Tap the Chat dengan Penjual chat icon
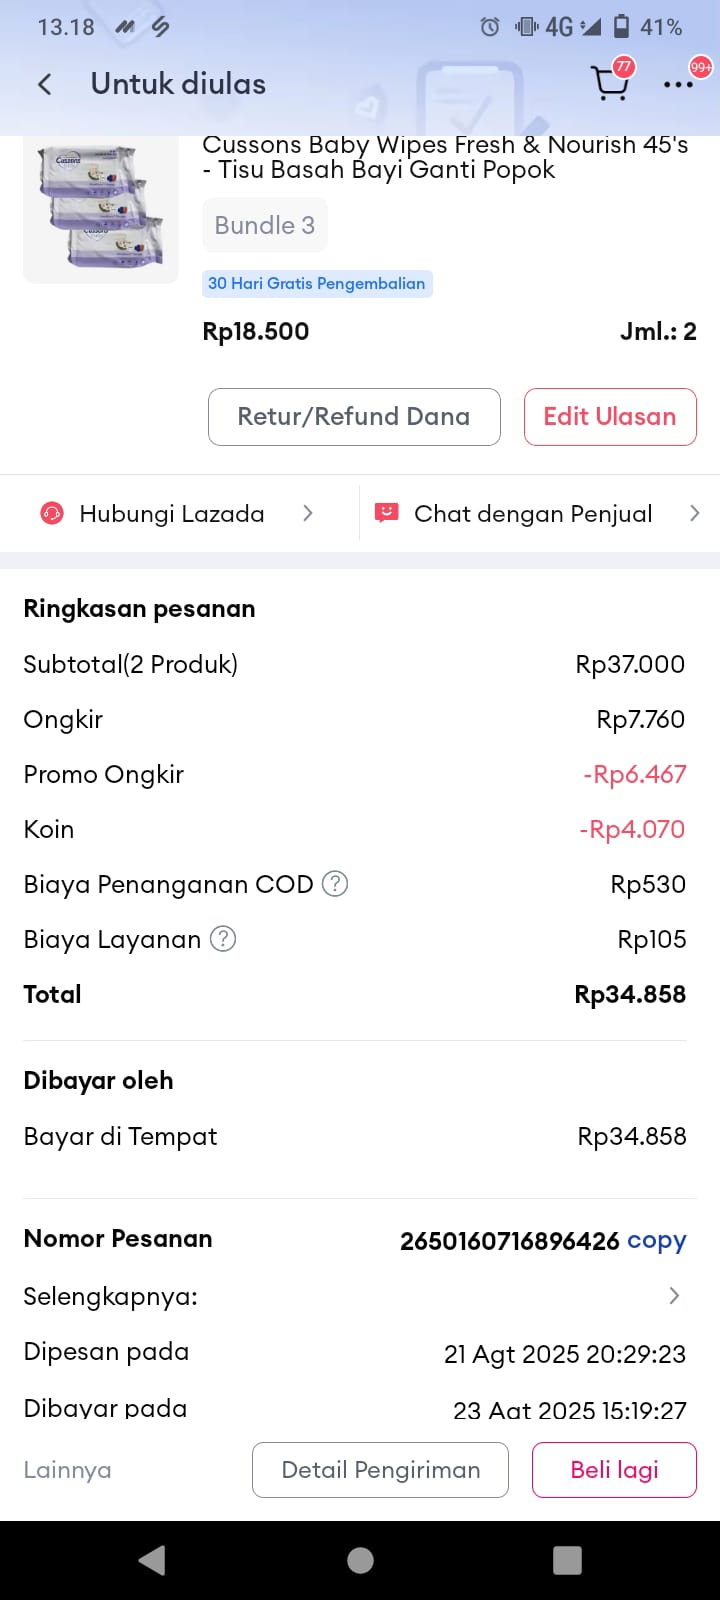 tap(386, 513)
